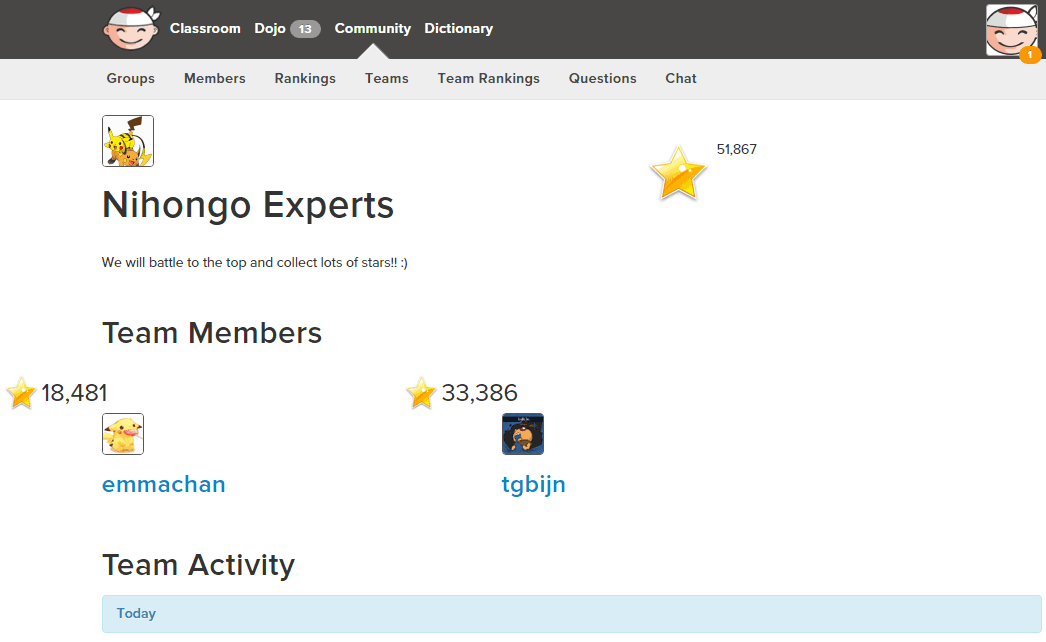Switch to the Groups tab

[131, 79]
